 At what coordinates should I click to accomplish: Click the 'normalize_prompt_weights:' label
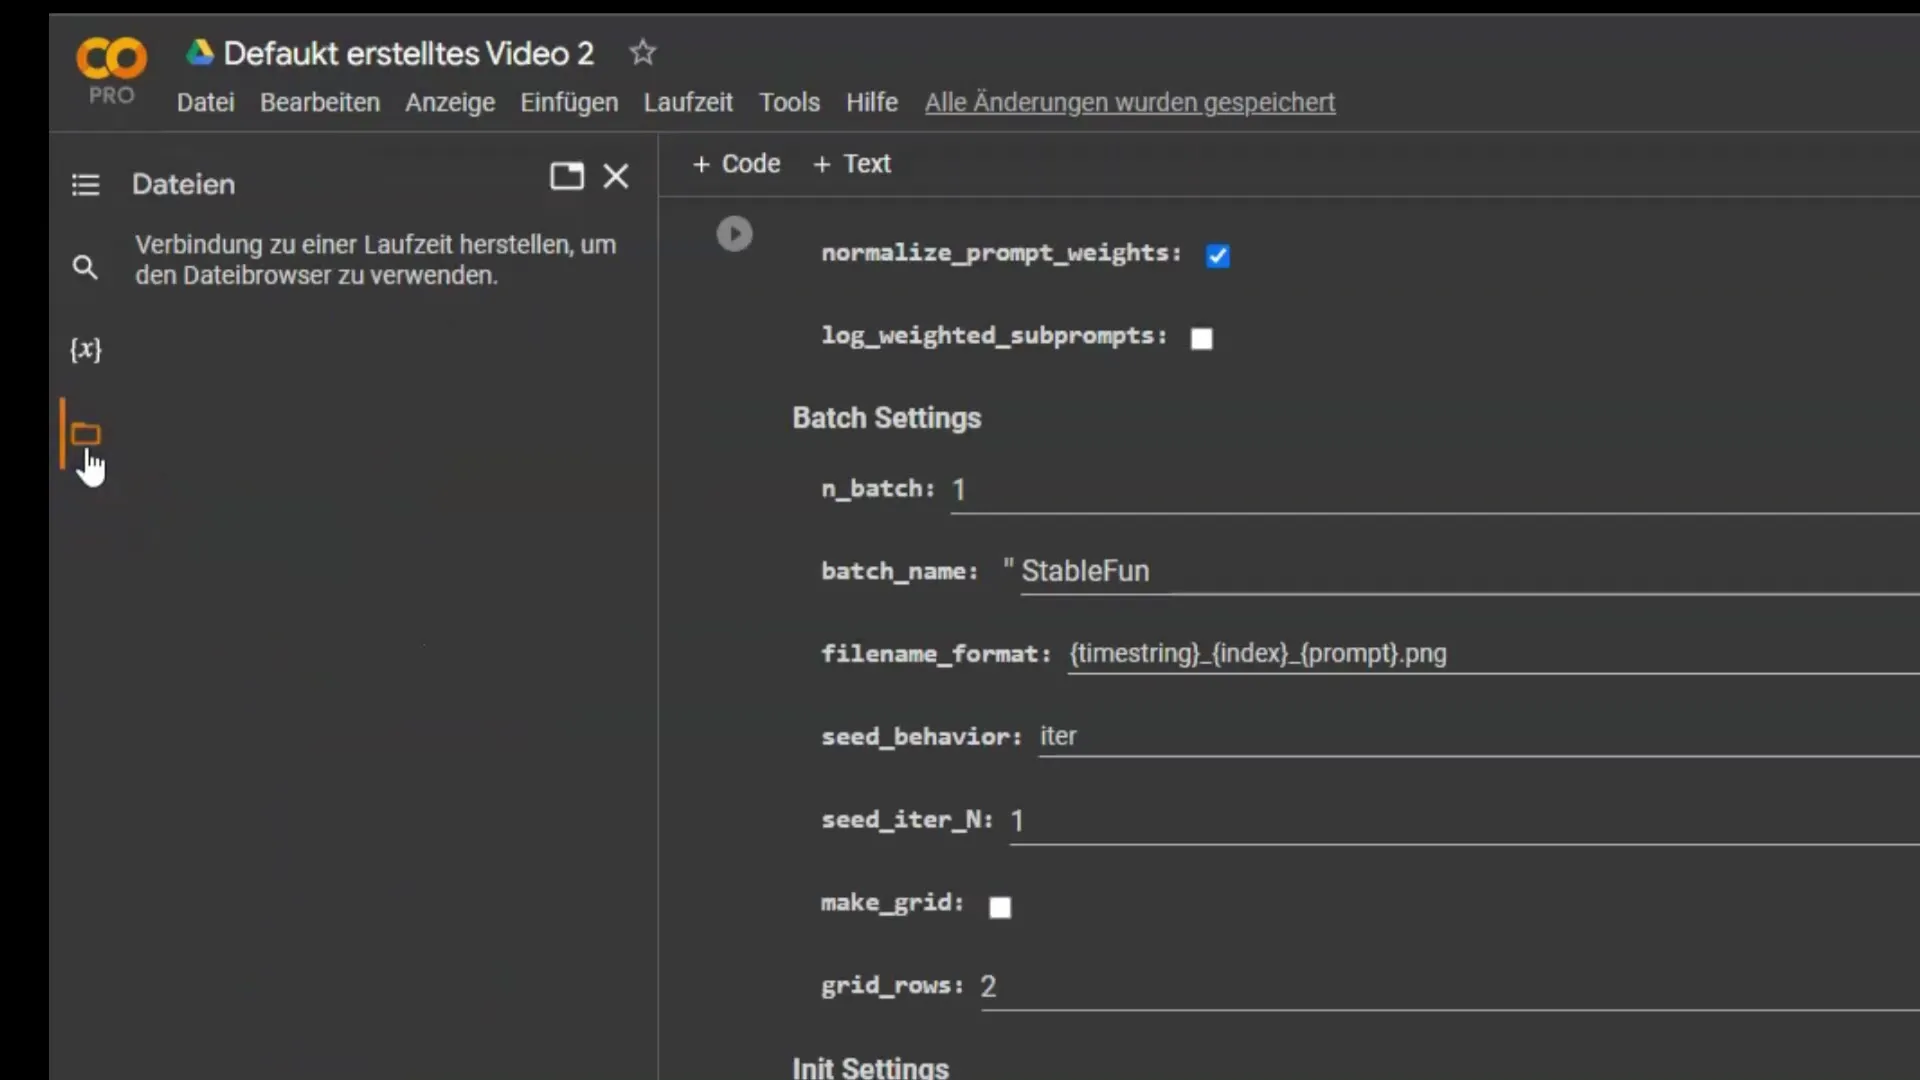(x=1001, y=253)
